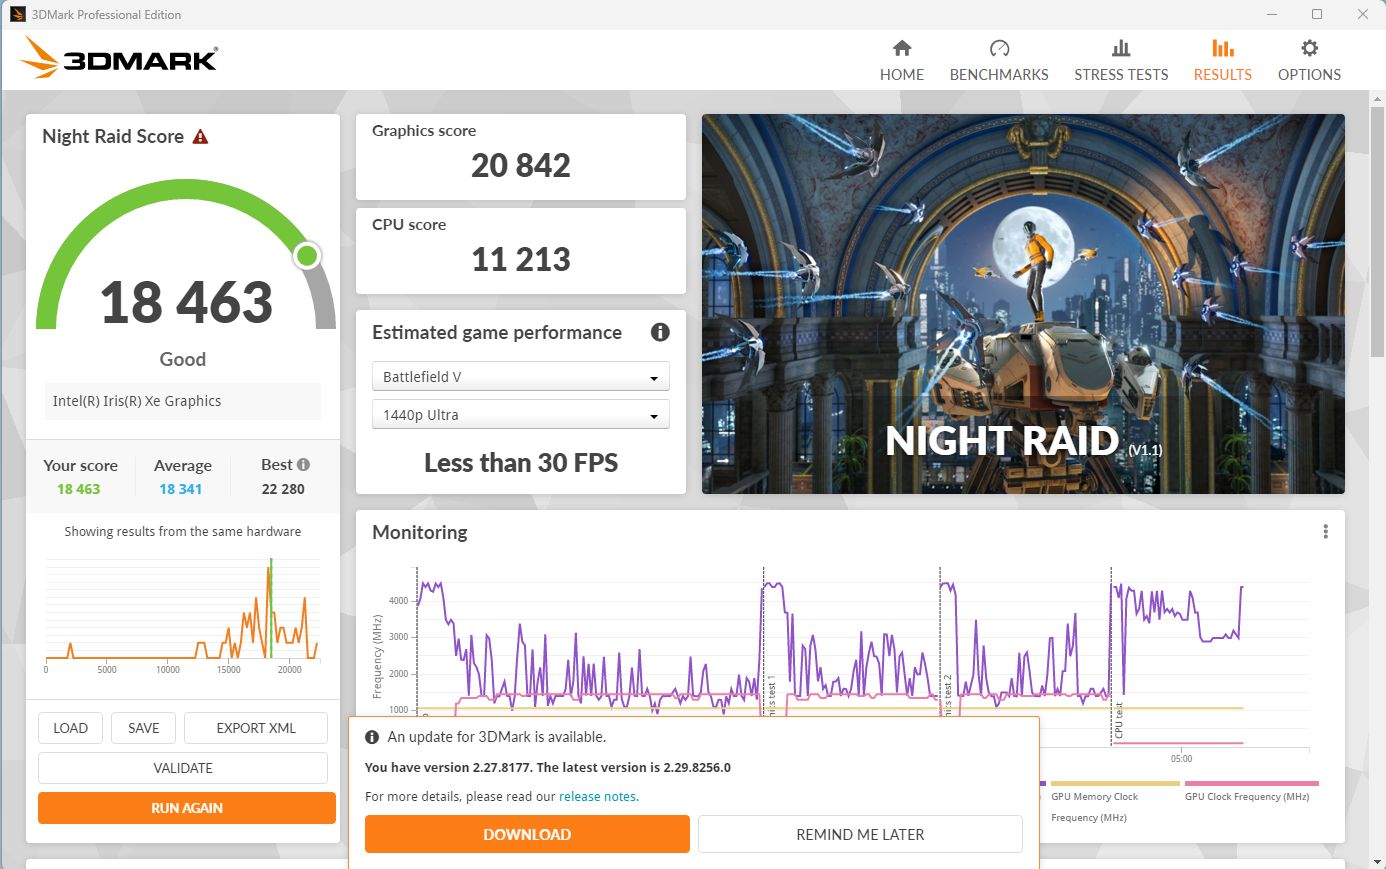
Task: Click Estimated game performance info icon
Action: 660,332
